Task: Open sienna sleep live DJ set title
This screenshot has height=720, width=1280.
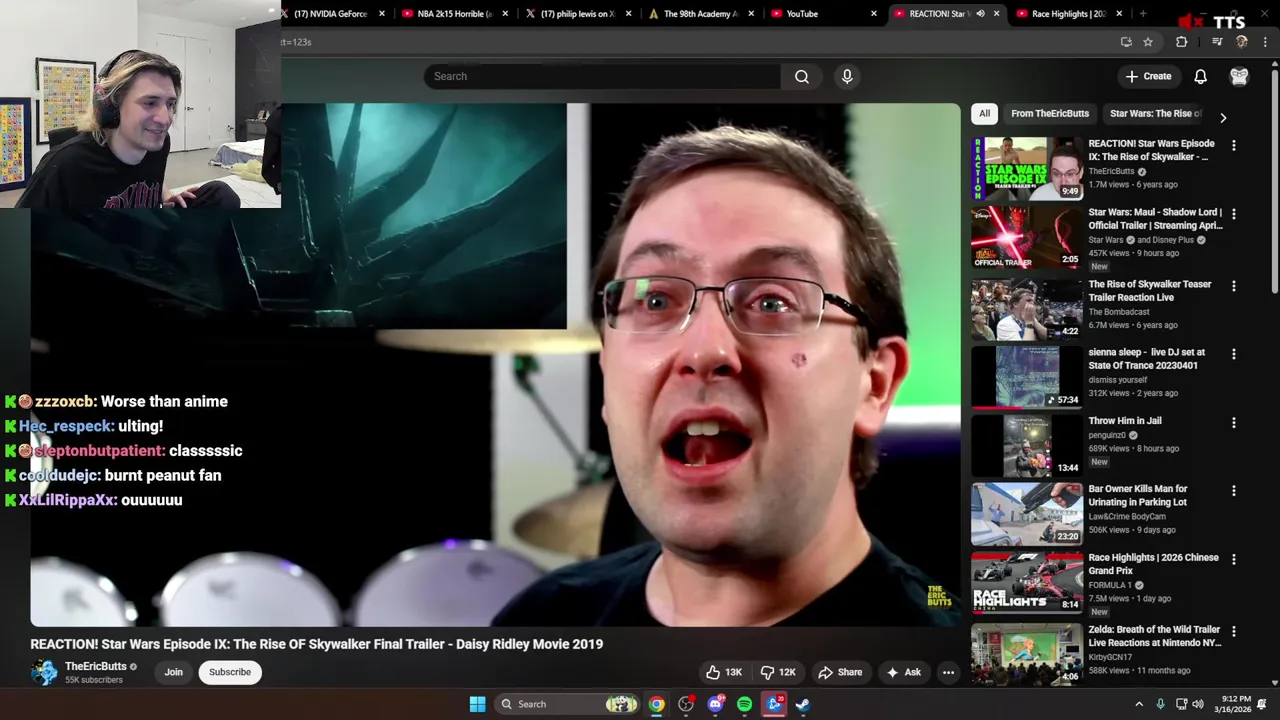Action: [x=1146, y=359]
